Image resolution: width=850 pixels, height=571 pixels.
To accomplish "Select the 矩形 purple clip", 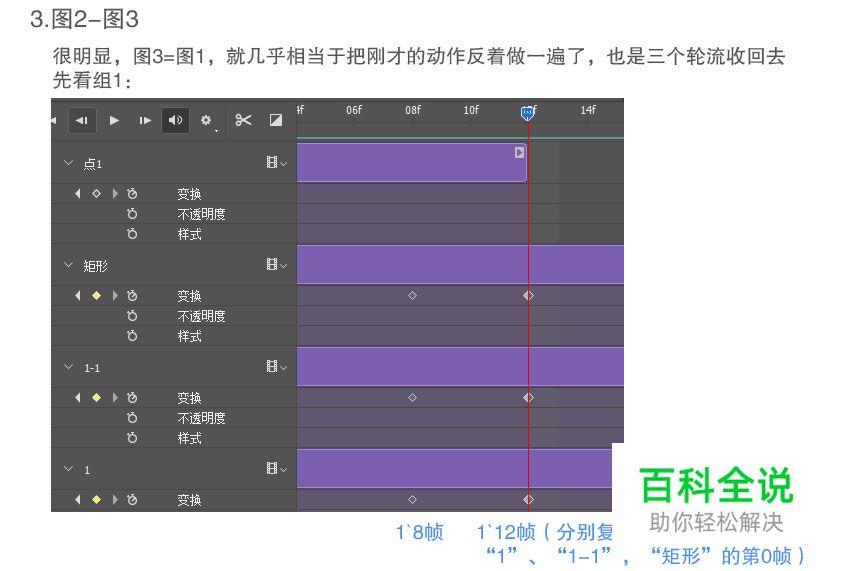I will coord(460,265).
